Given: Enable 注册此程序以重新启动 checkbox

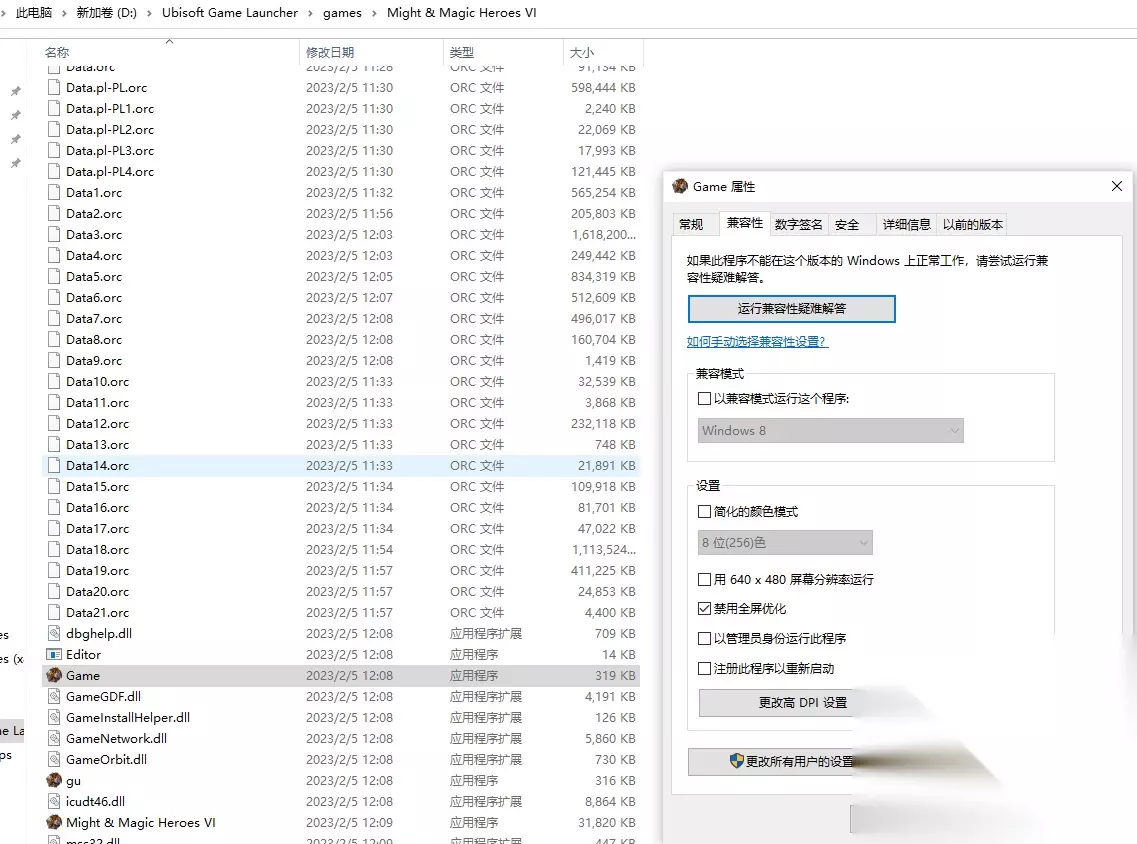Looking at the screenshot, I should [x=704, y=669].
